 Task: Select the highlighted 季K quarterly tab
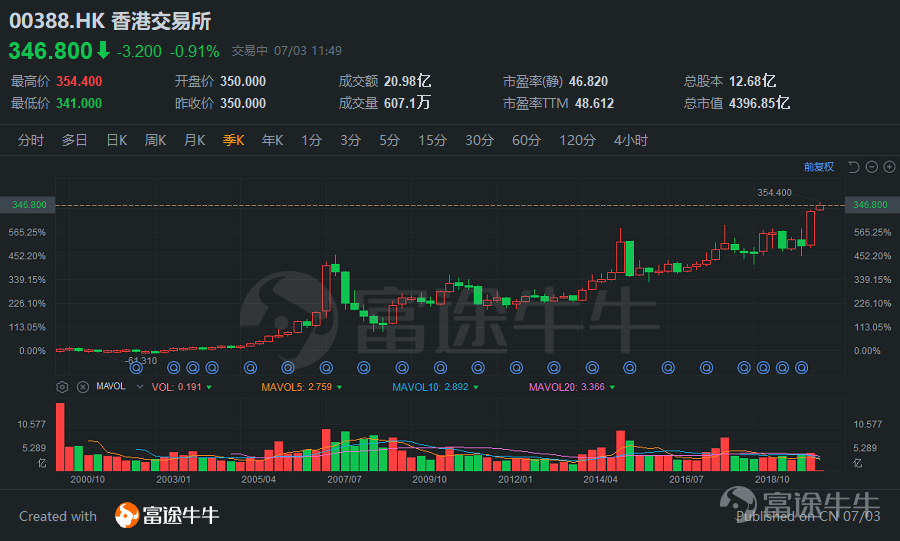tap(234, 140)
